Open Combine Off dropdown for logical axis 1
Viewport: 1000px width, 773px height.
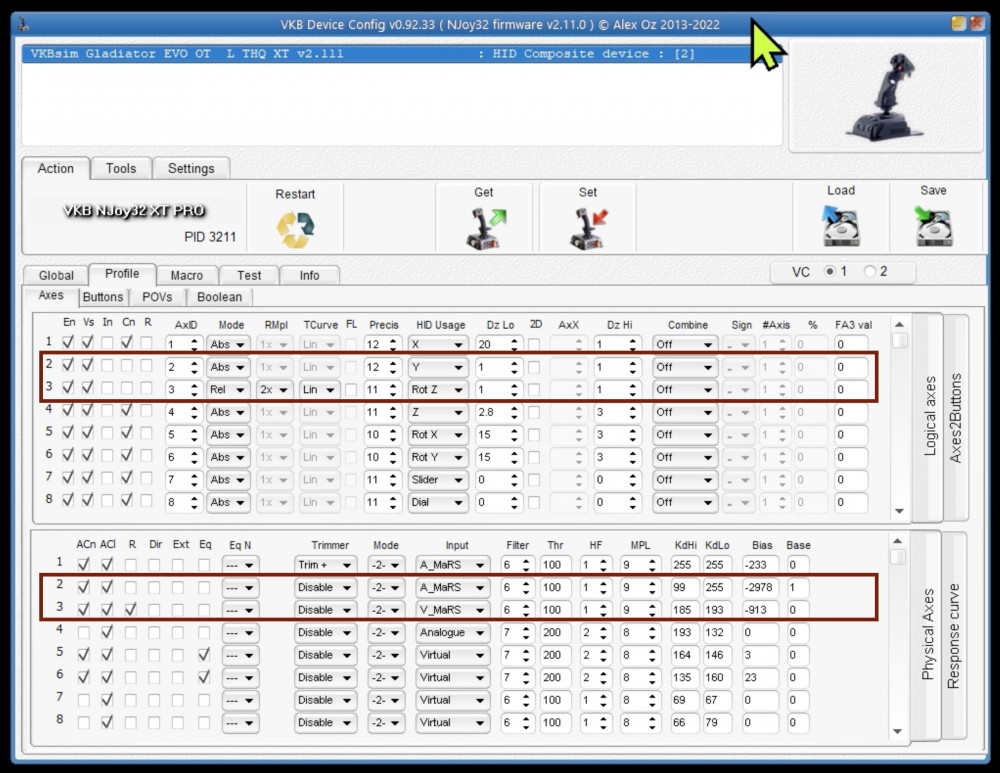coord(684,344)
